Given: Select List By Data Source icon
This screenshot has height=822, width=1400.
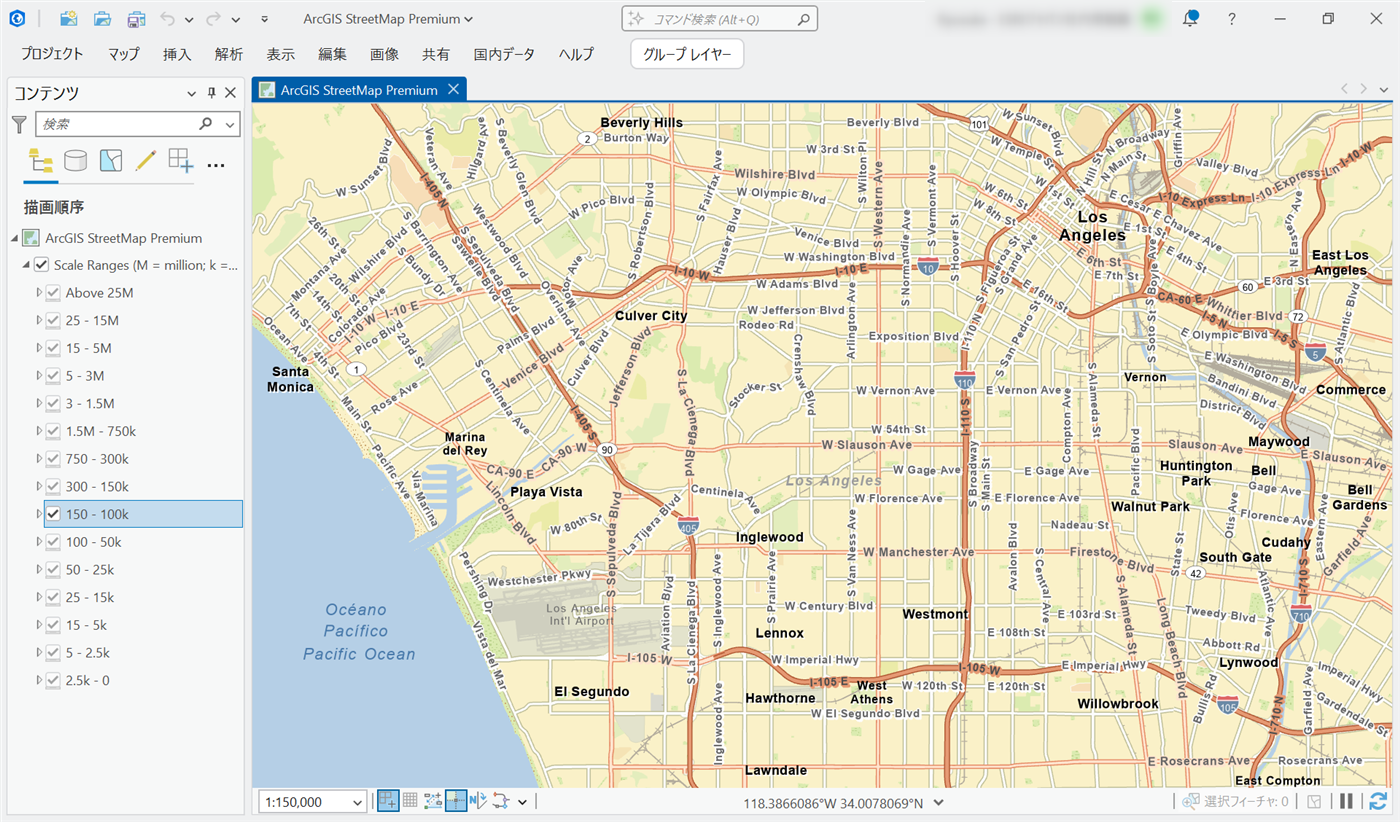Looking at the screenshot, I should (x=75, y=161).
